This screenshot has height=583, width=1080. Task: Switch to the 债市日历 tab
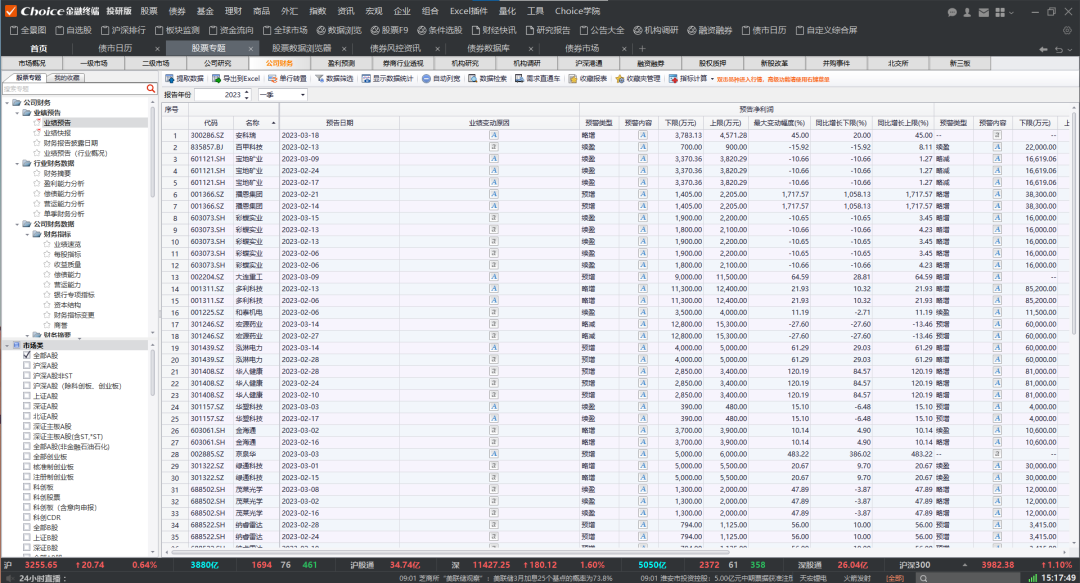pyautogui.click(x=115, y=48)
